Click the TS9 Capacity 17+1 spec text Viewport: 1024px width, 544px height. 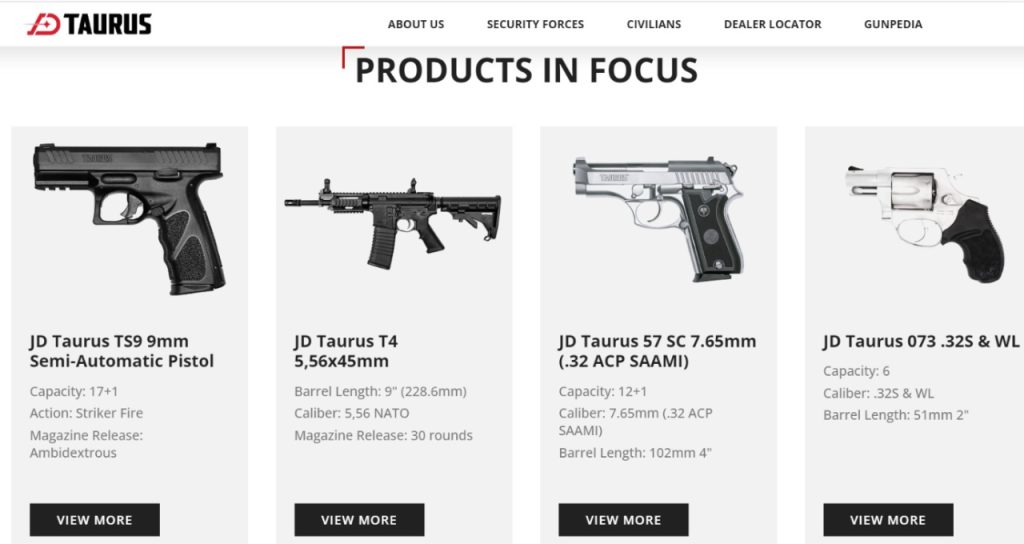click(x=74, y=391)
